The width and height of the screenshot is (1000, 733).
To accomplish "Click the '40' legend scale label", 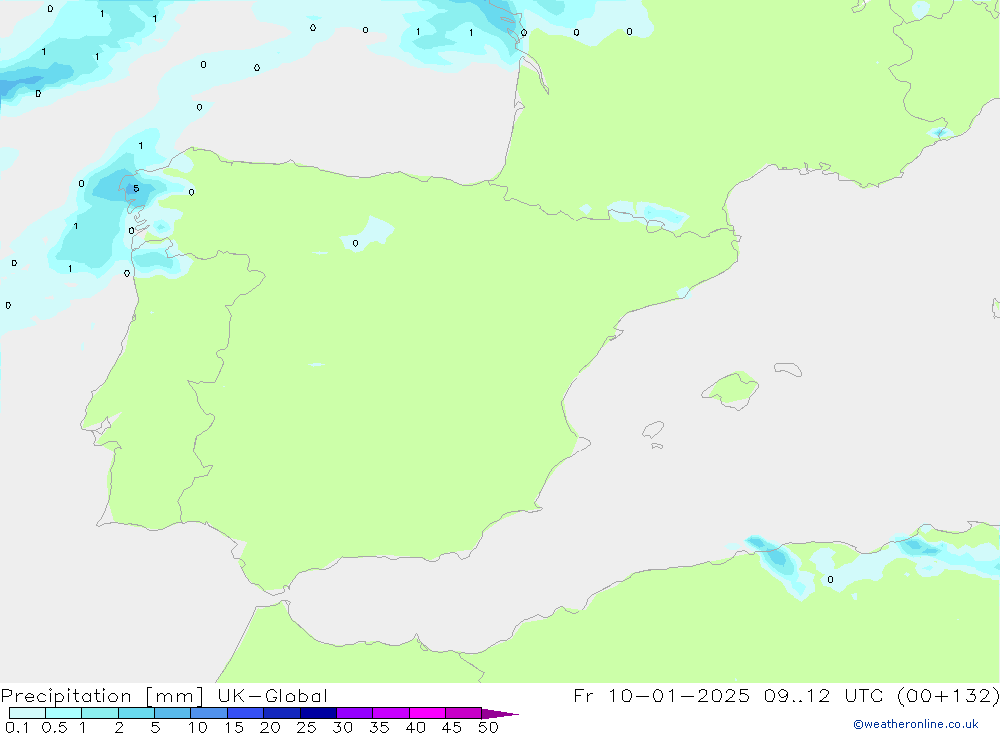I will (x=416, y=727).
